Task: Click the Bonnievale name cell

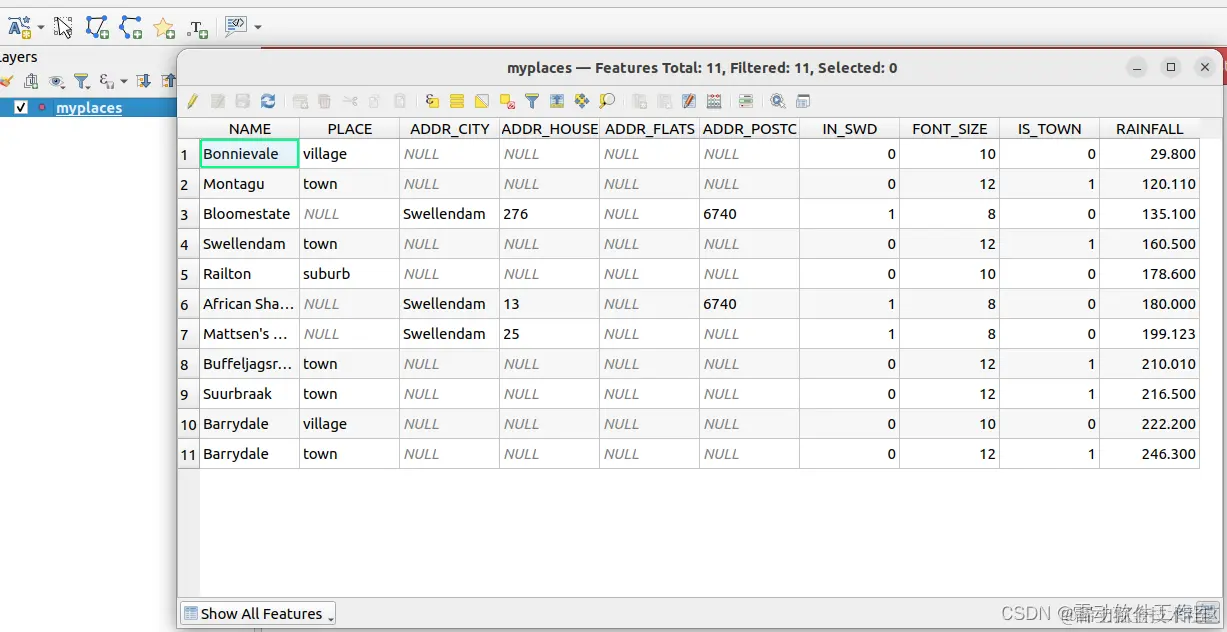Action: click(250, 154)
